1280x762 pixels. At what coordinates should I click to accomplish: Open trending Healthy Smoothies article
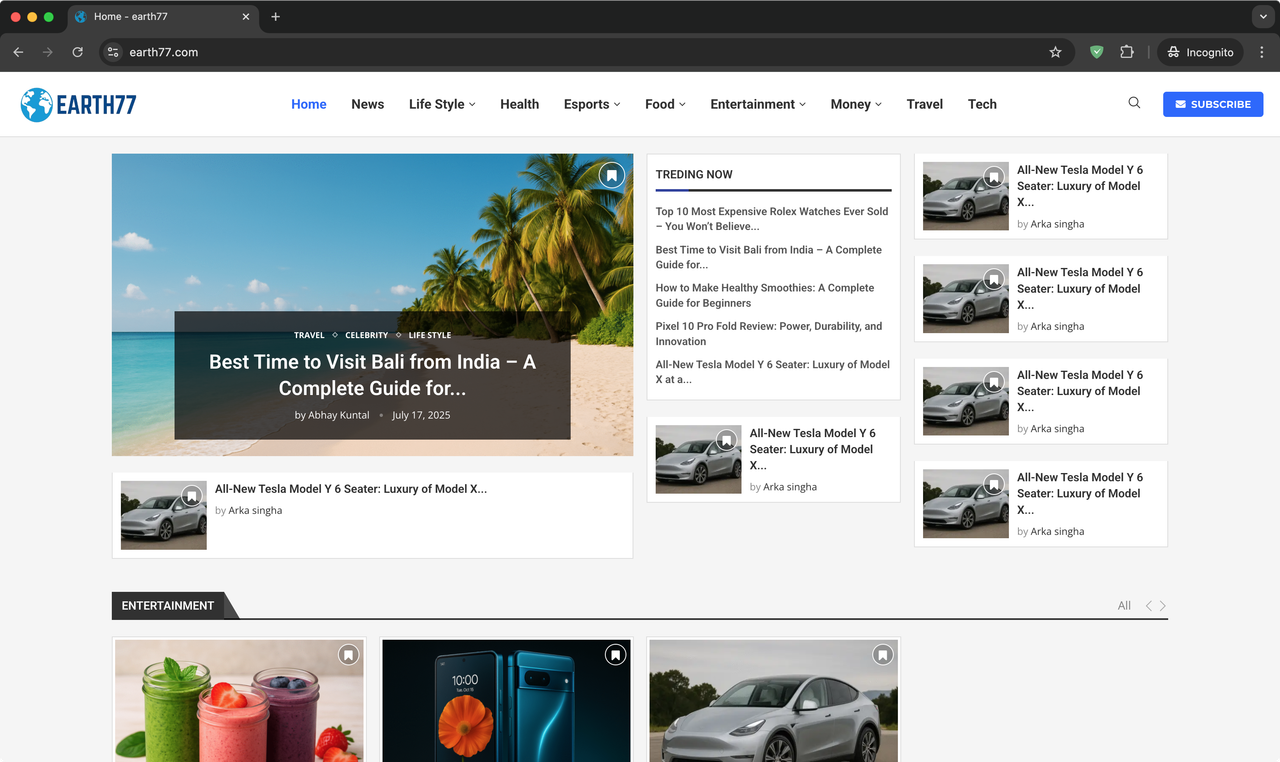tap(765, 295)
